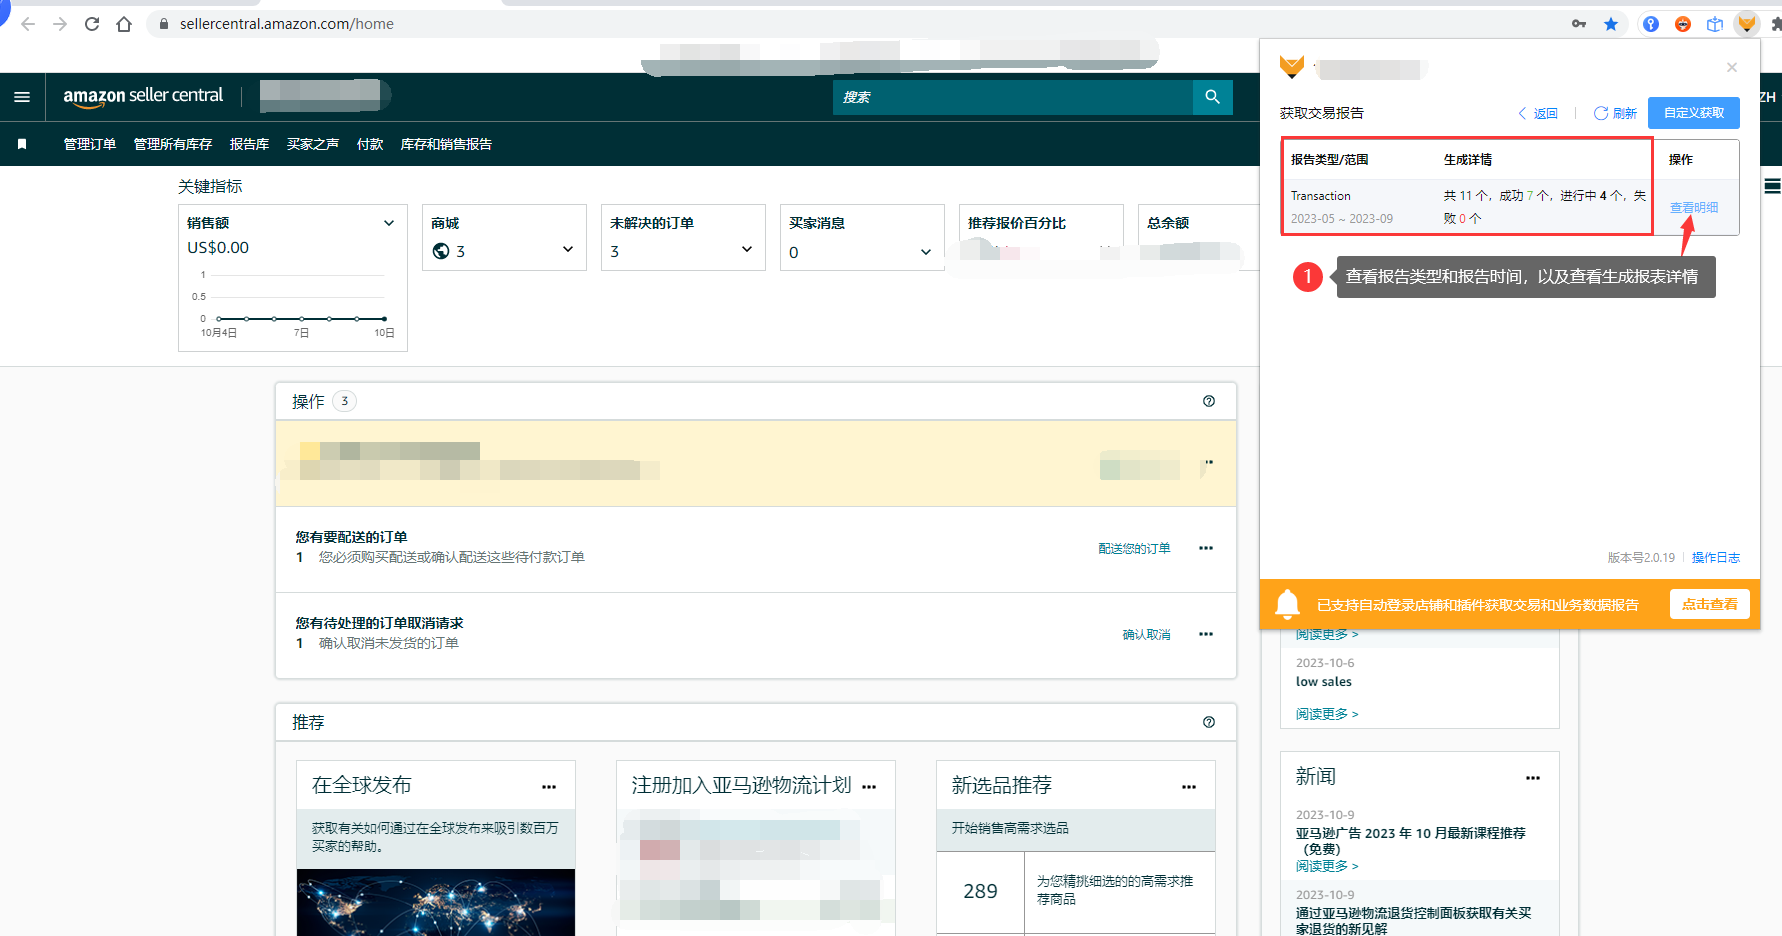Click the low sales news title
Image resolution: width=1782 pixels, height=936 pixels.
click(1324, 682)
